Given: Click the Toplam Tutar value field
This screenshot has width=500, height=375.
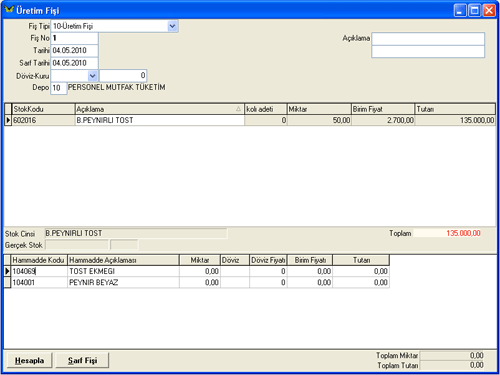Looking at the screenshot, I should (x=452, y=365).
